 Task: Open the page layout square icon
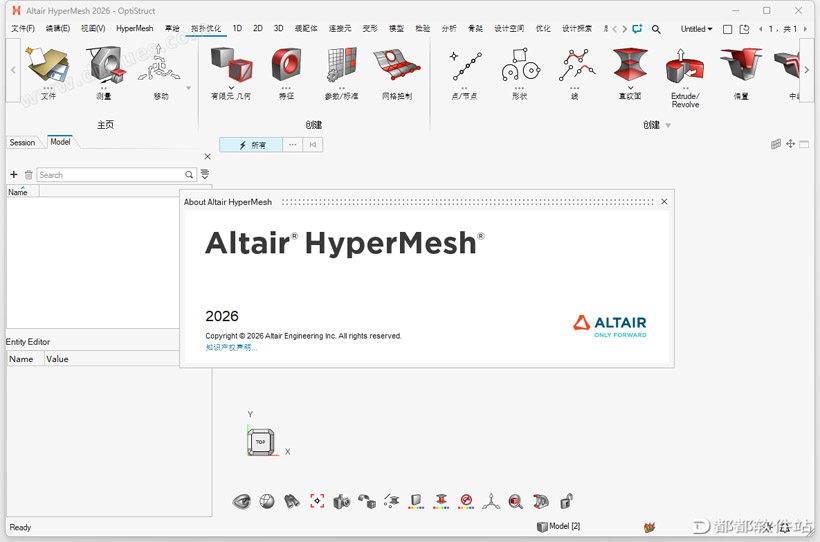point(727,29)
